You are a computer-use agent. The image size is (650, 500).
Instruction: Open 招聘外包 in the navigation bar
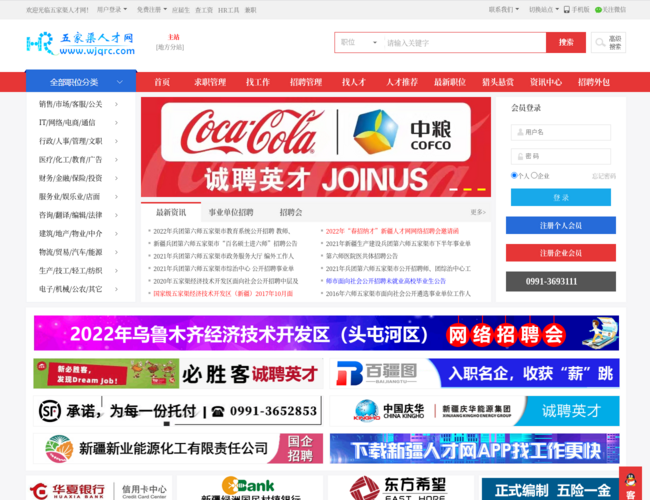pyautogui.click(x=594, y=82)
